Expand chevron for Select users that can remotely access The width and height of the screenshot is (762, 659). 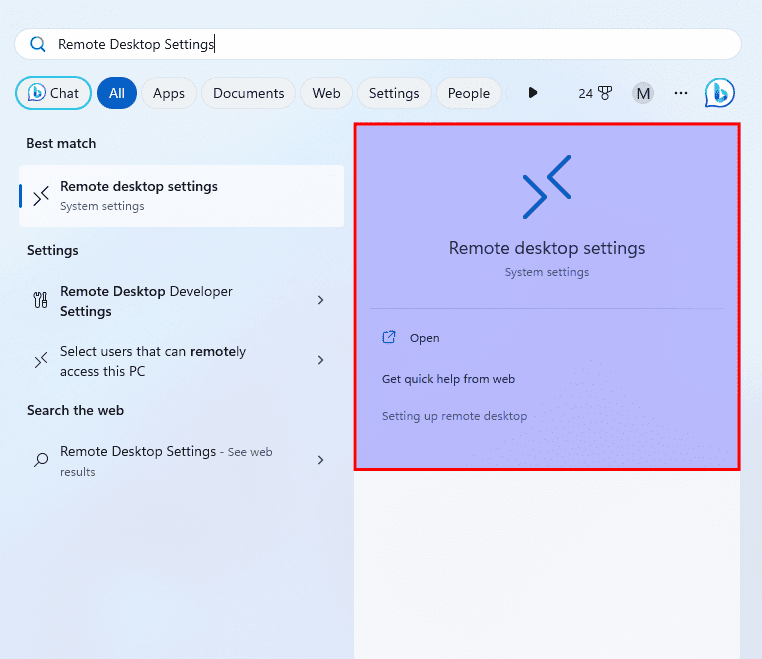point(320,360)
